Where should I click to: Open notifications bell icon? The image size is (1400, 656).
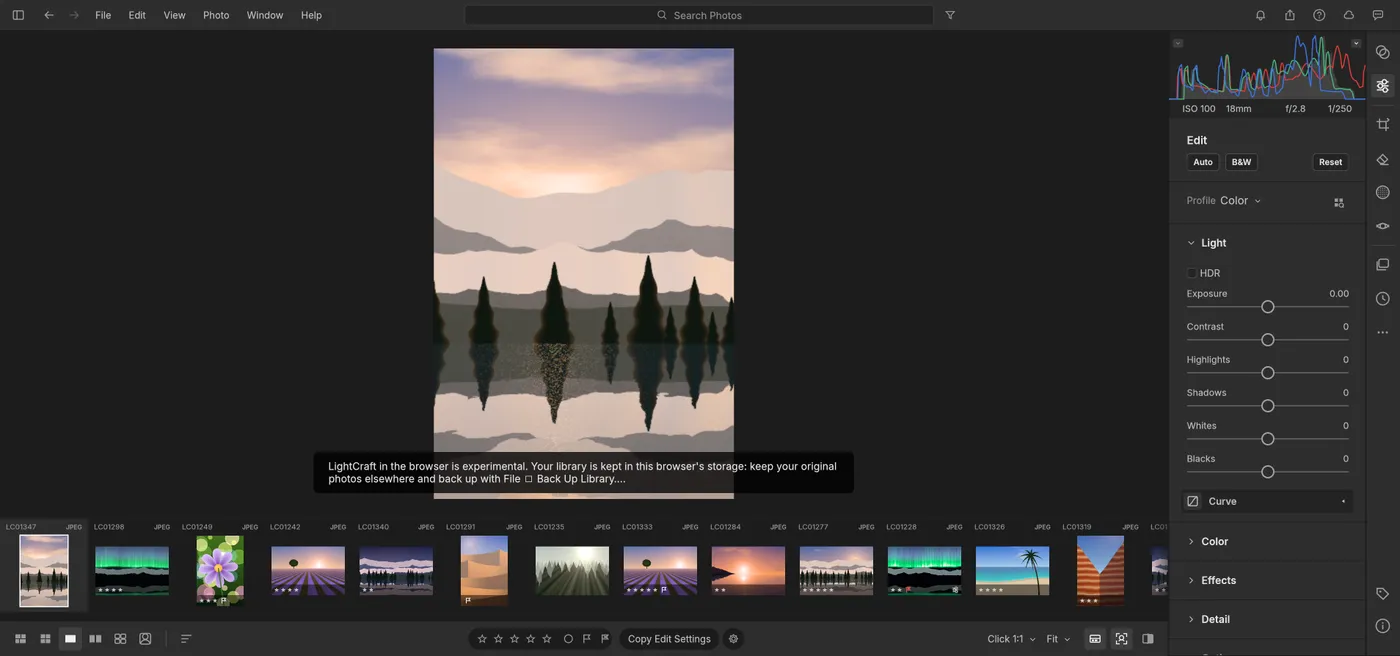(1261, 15)
